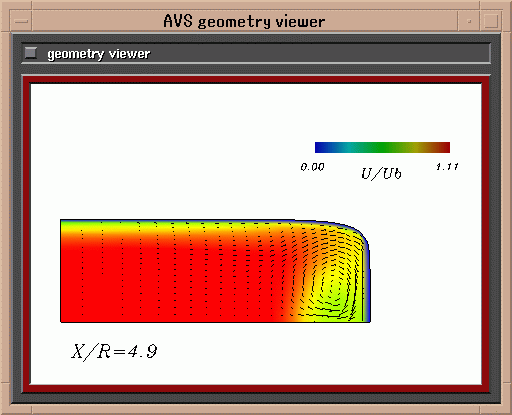Pick the dark red end of color legend
Screen dimensions: 512x415
(x=443, y=147)
